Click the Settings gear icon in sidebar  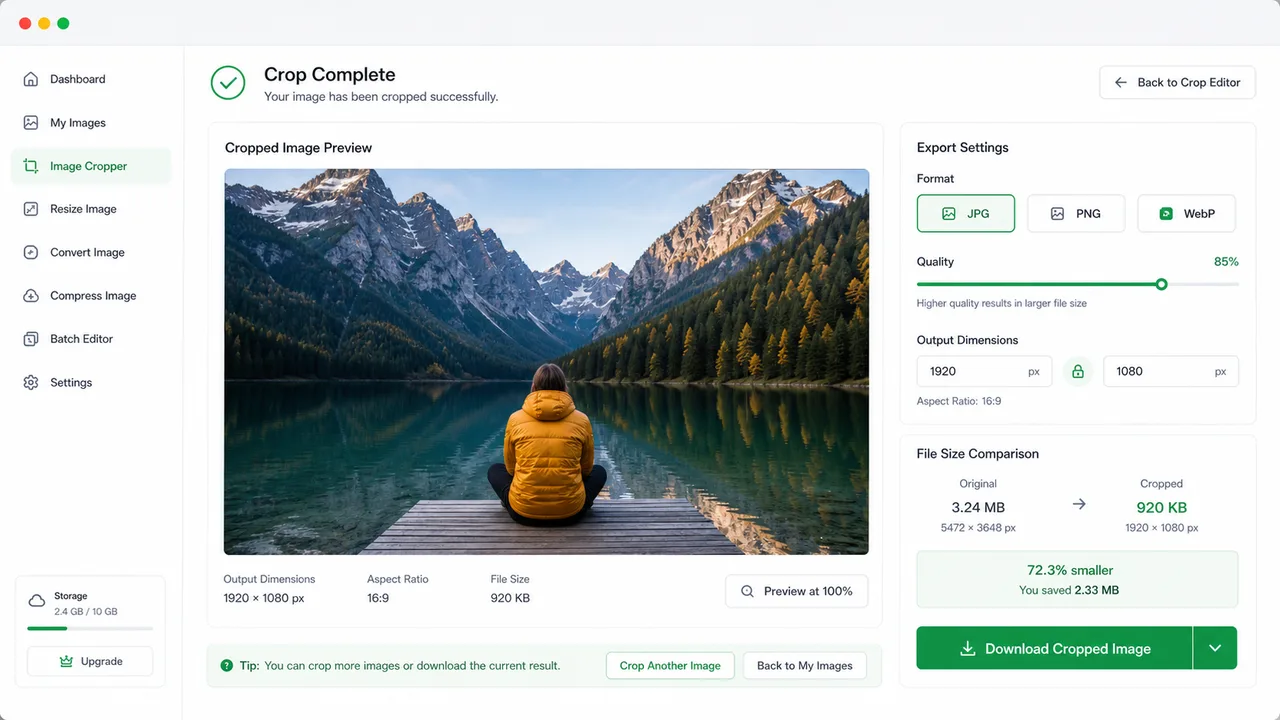click(31, 383)
